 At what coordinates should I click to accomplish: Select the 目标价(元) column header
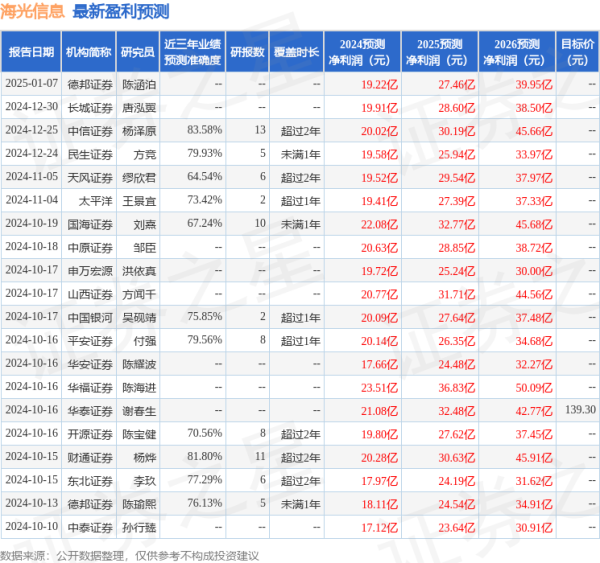tap(577, 52)
